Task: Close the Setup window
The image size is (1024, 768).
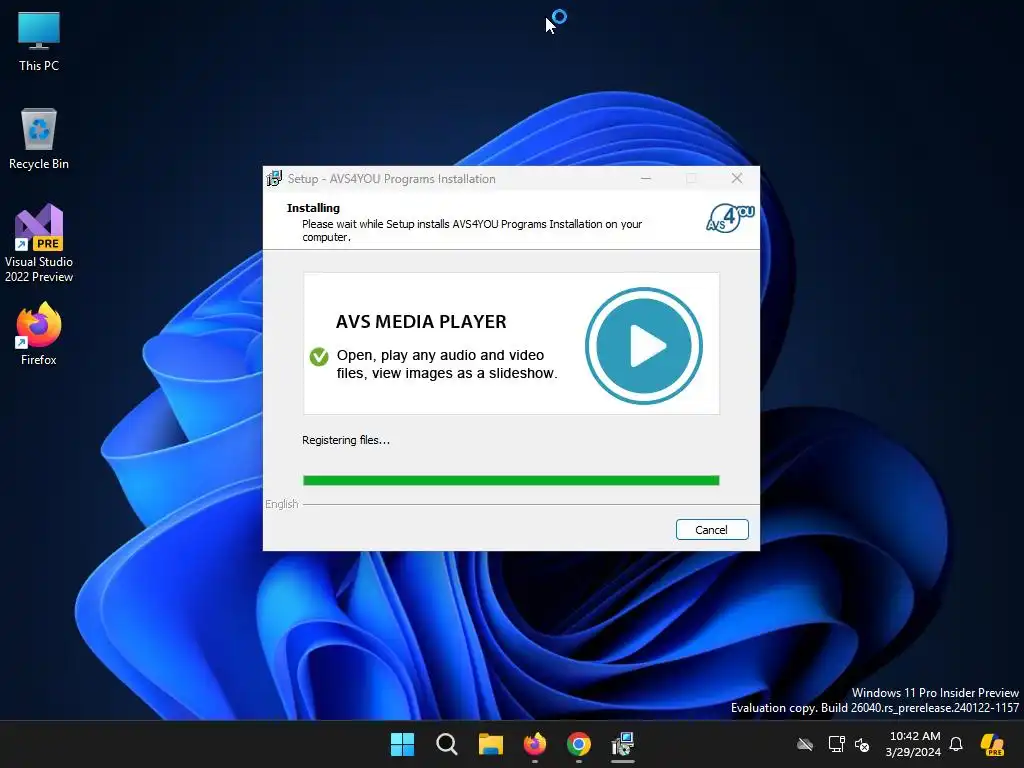Action: [x=737, y=178]
